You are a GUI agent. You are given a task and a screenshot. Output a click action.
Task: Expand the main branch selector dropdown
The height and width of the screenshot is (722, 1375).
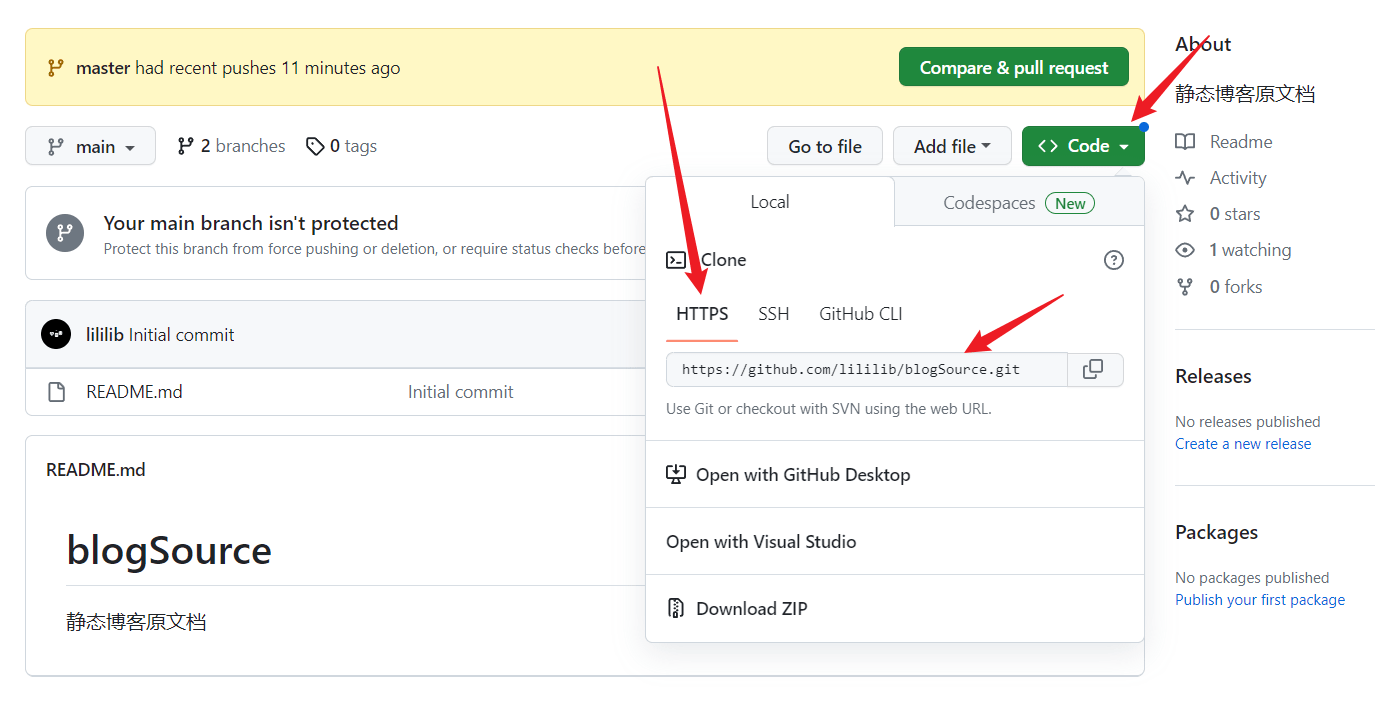coord(91,146)
